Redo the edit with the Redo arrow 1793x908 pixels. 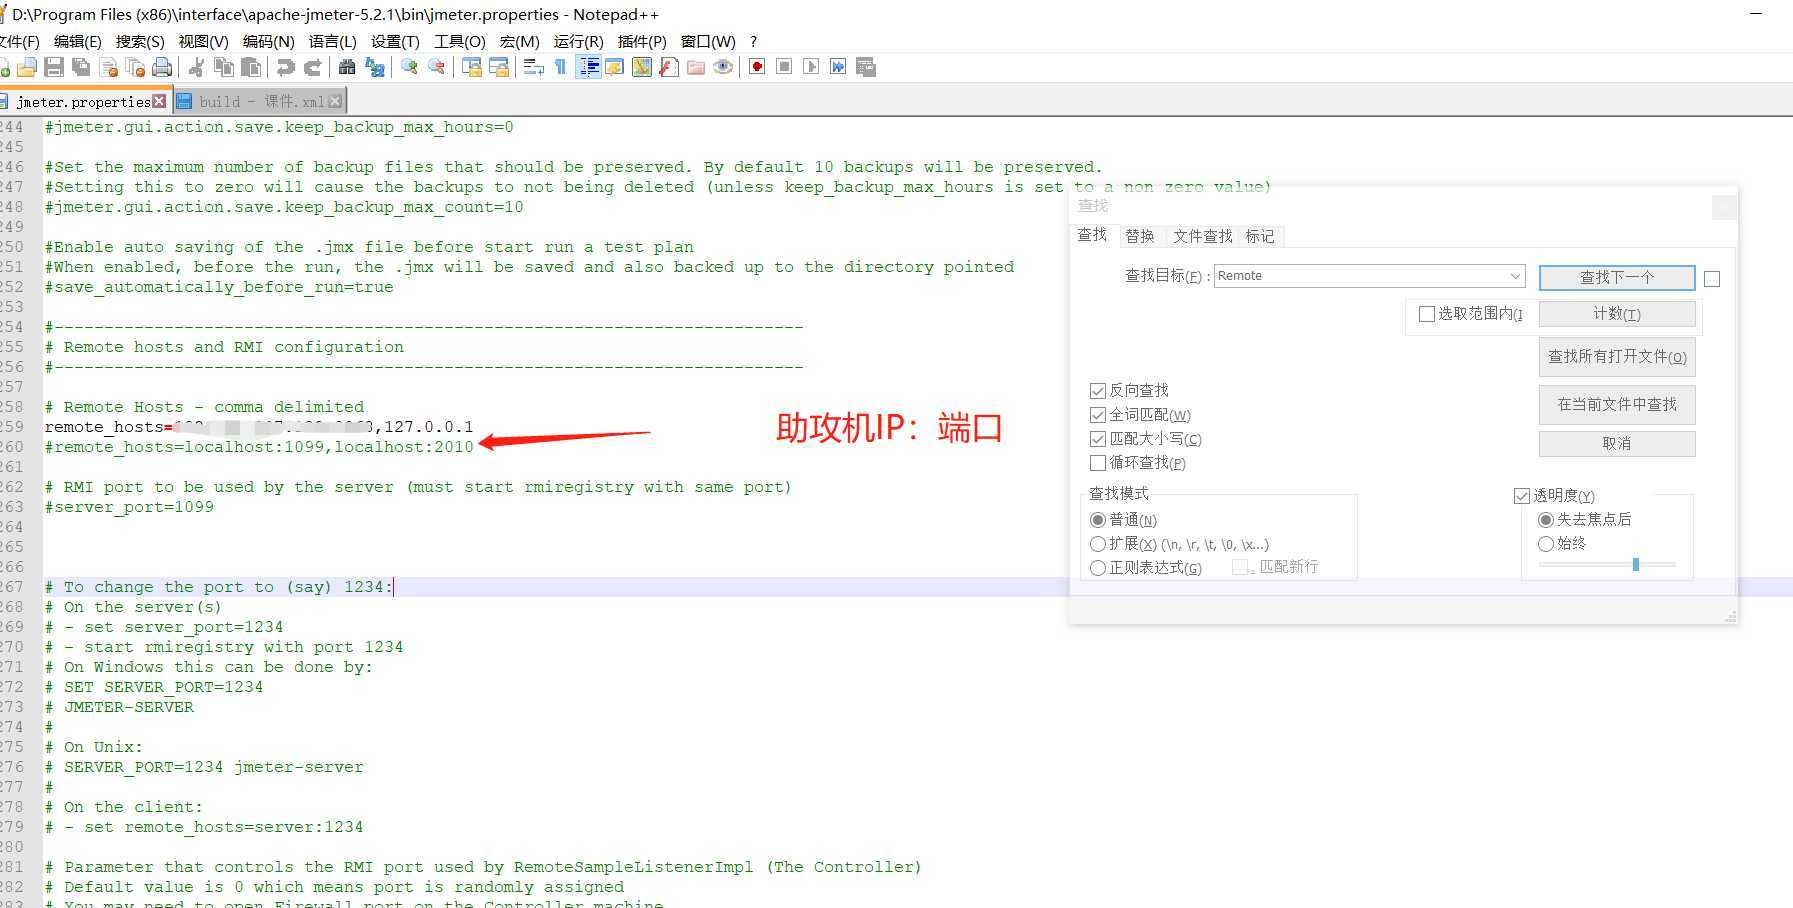(x=312, y=67)
